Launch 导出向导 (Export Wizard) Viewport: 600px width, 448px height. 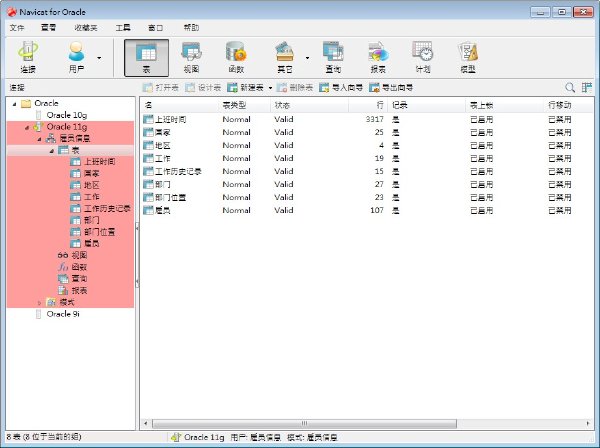[391, 88]
